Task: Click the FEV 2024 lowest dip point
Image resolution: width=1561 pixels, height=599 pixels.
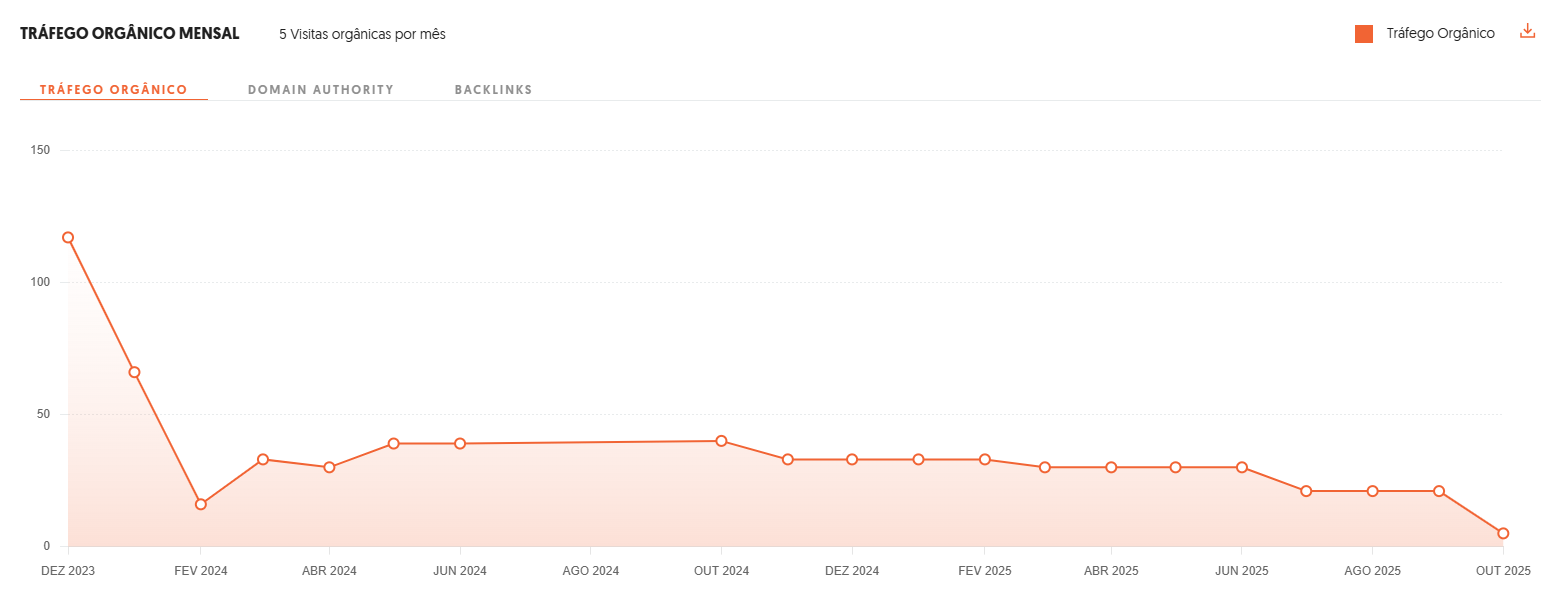Action: pyautogui.click(x=201, y=504)
